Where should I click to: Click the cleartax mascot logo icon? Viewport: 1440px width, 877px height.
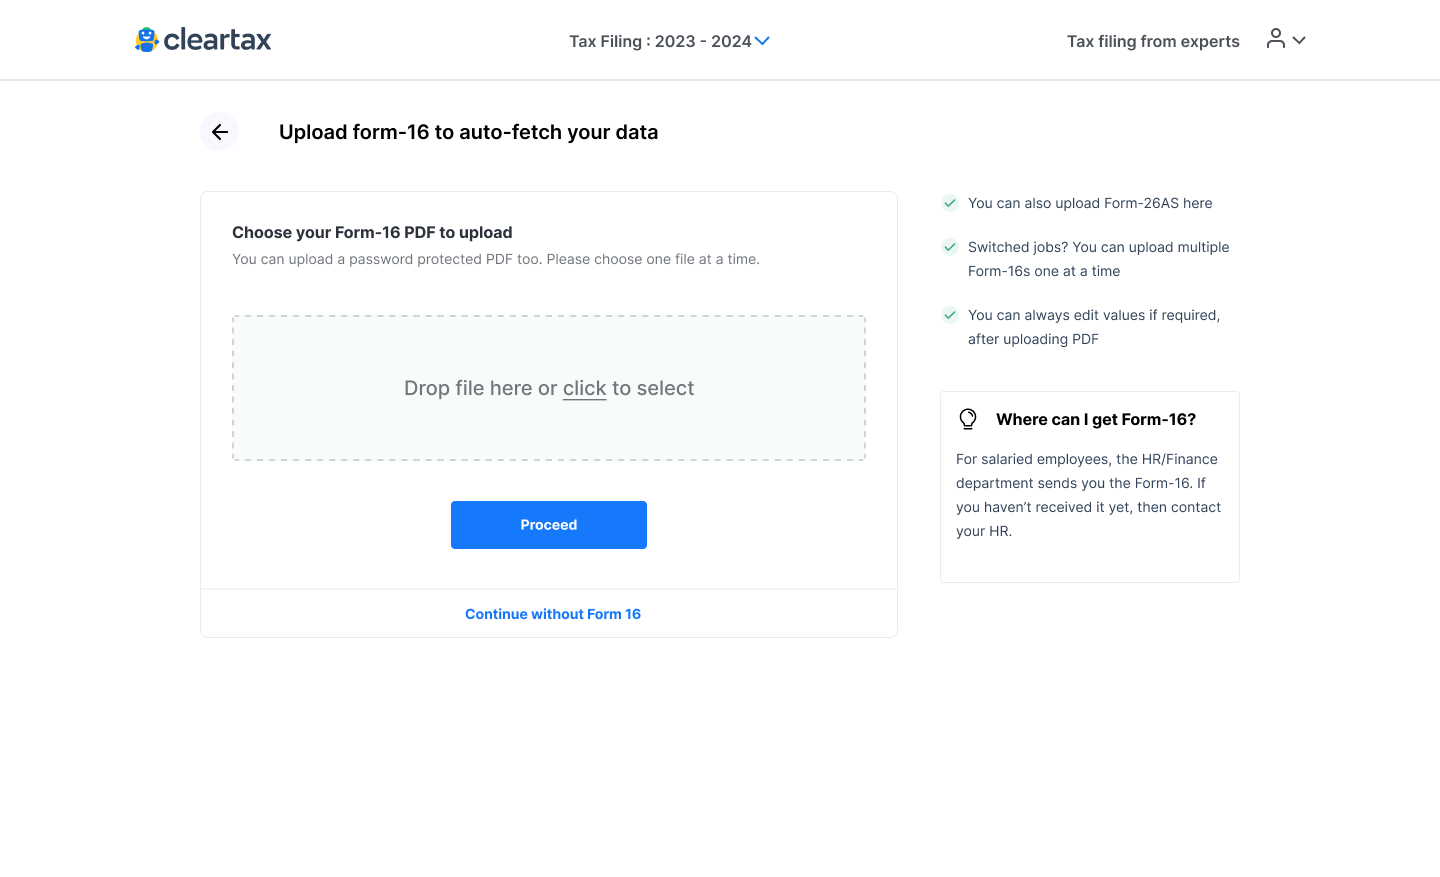pos(147,40)
